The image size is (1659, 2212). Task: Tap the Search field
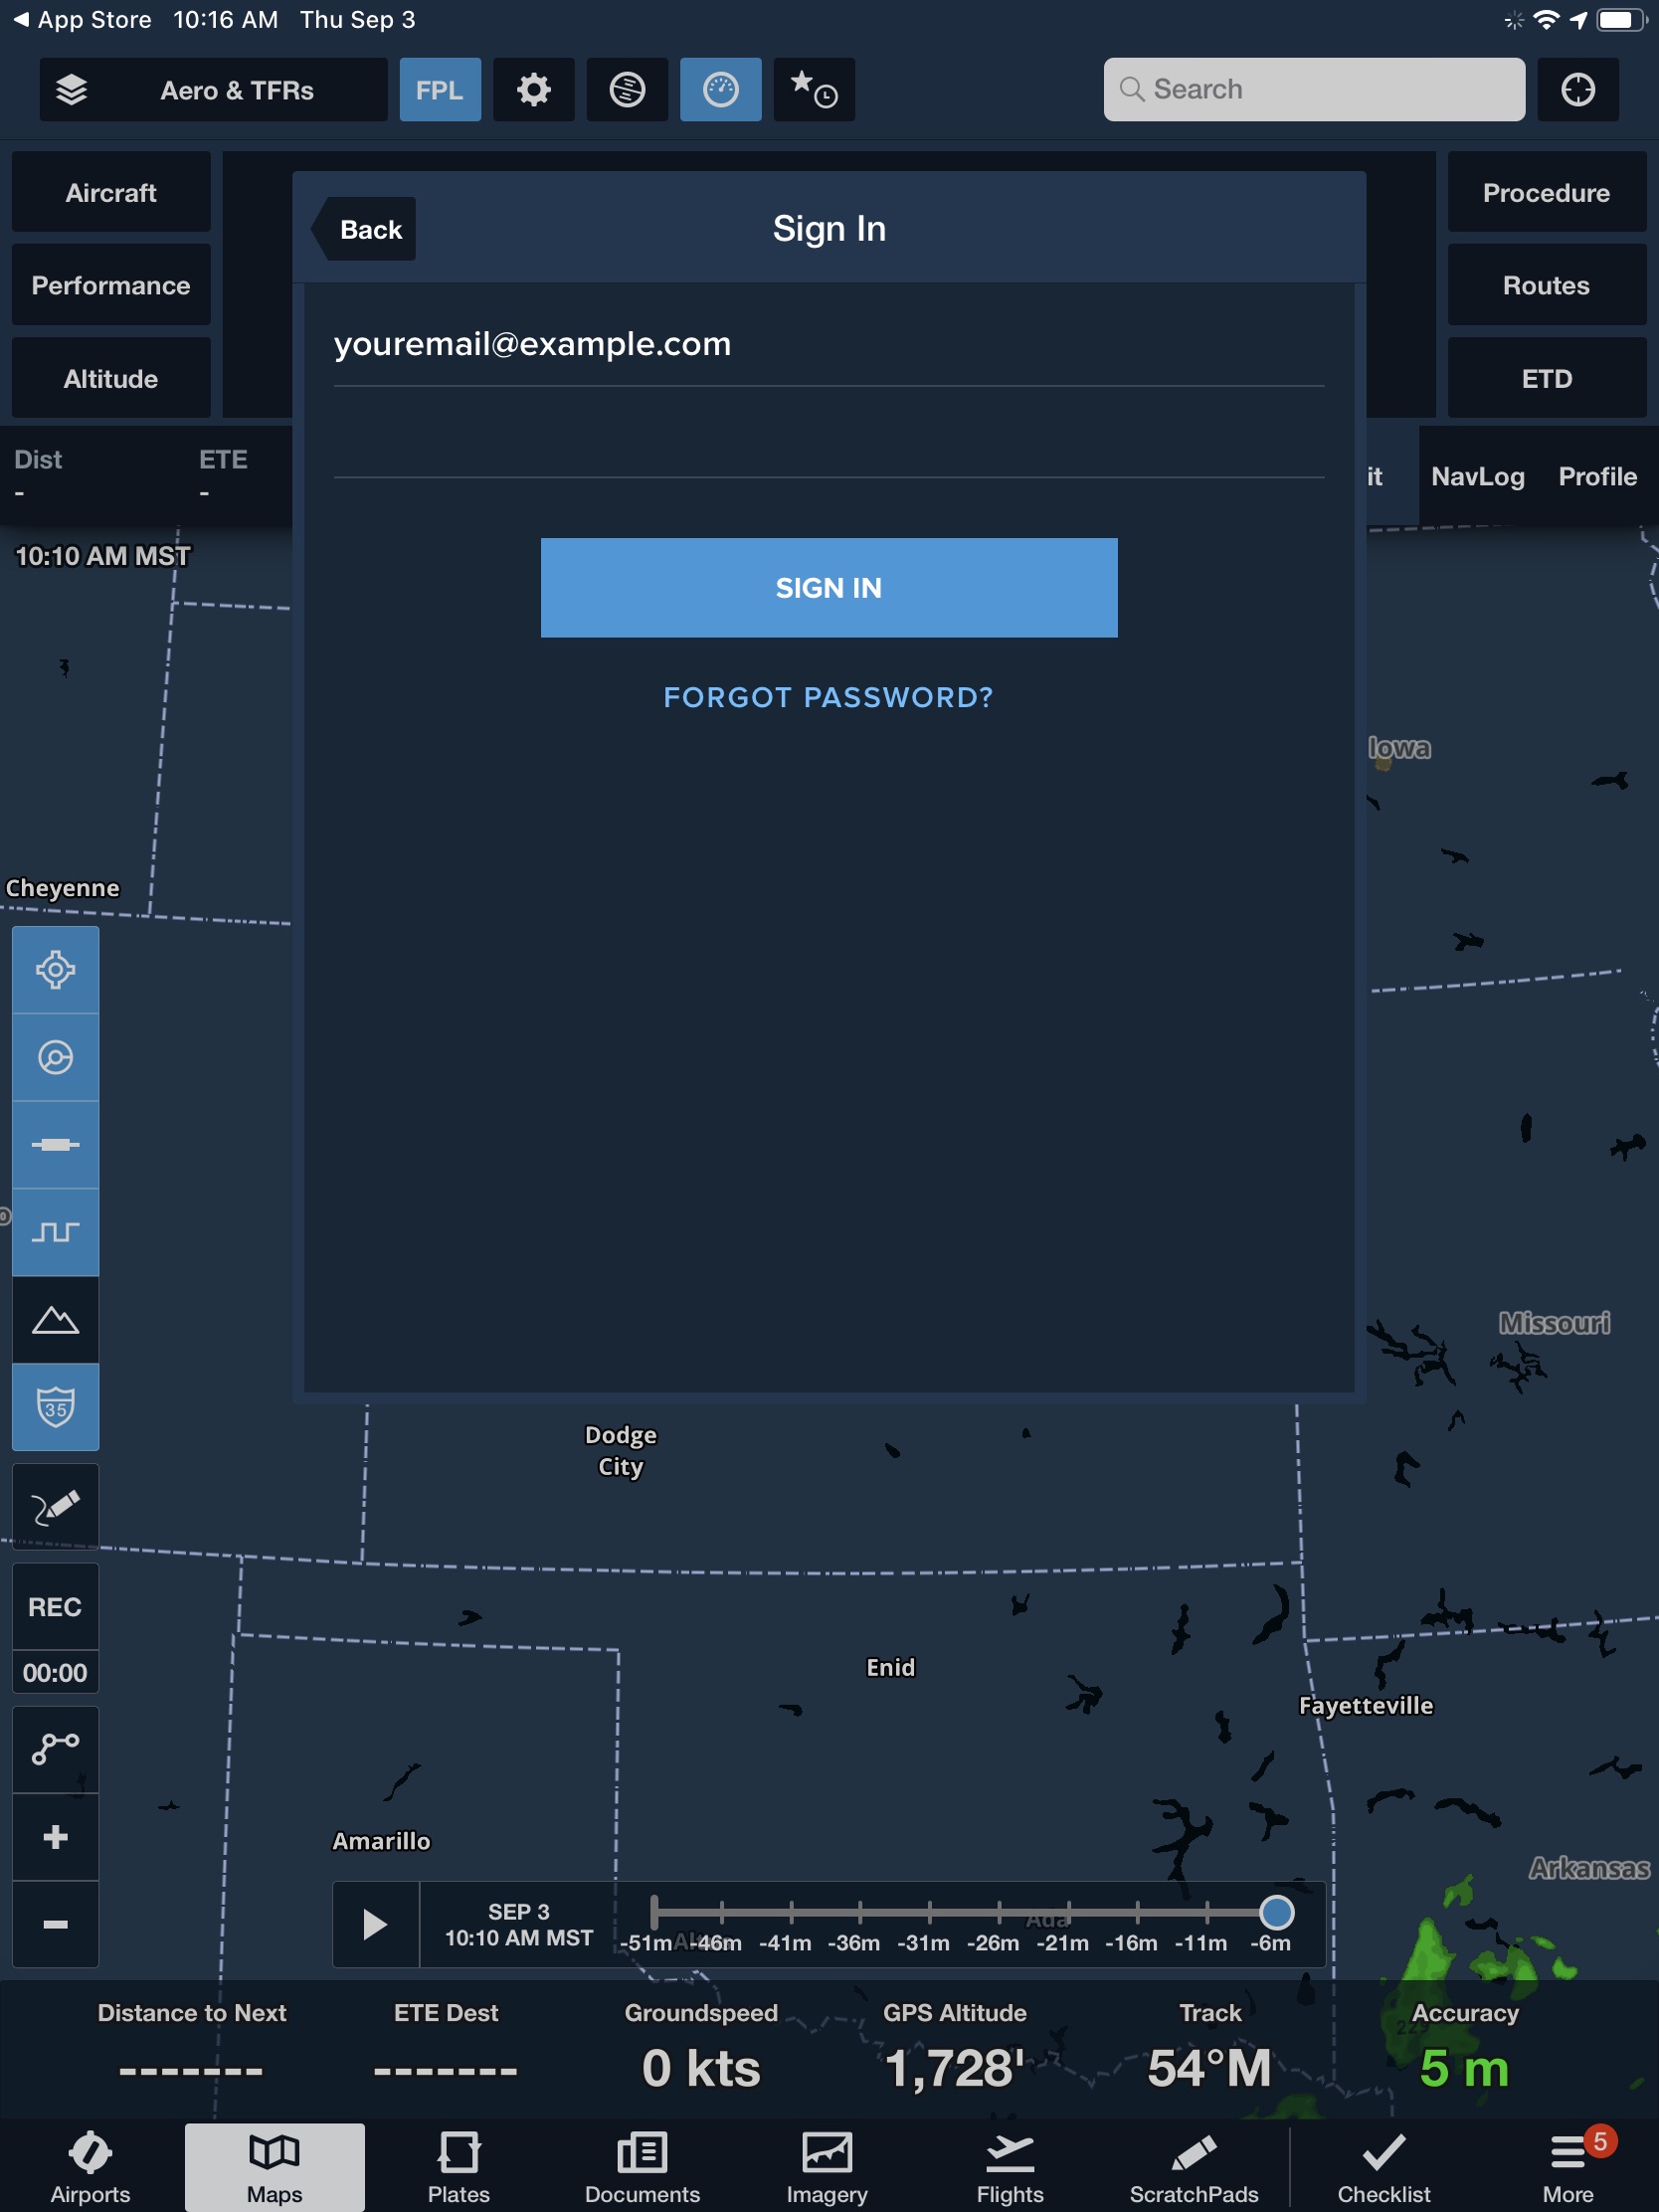(1314, 90)
